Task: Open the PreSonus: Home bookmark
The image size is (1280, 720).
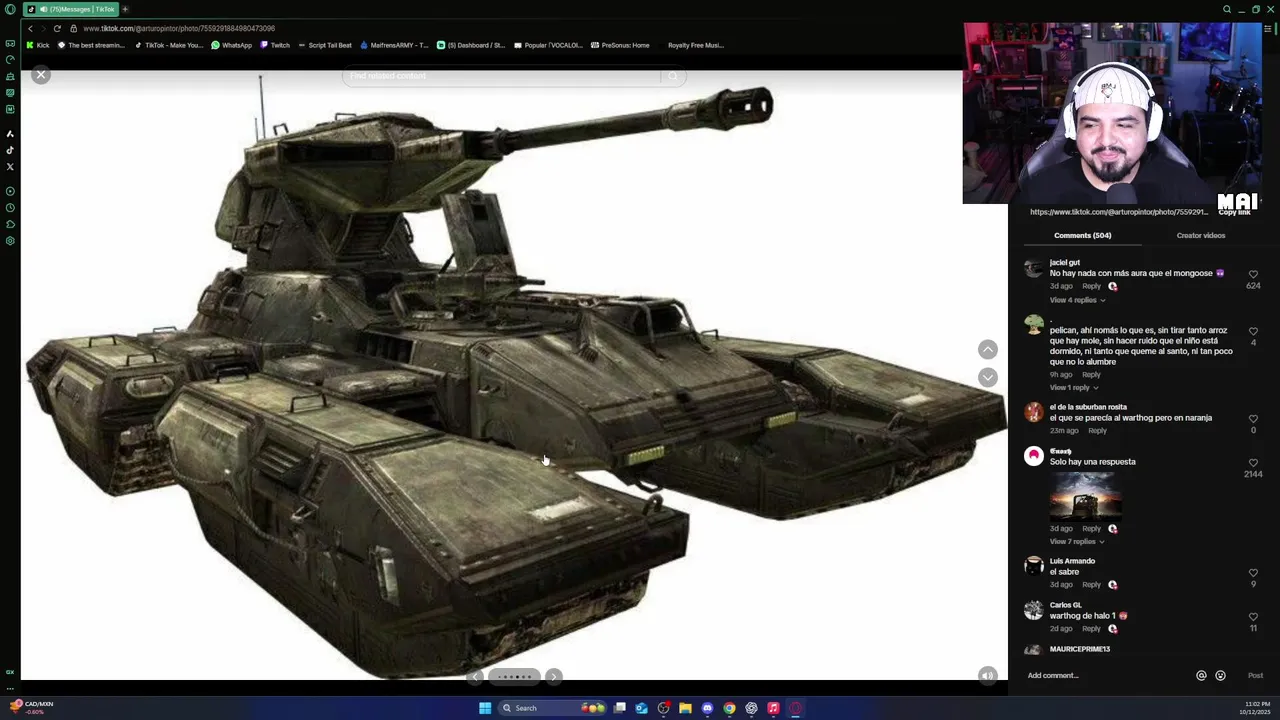Action: pyautogui.click(x=620, y=45)
